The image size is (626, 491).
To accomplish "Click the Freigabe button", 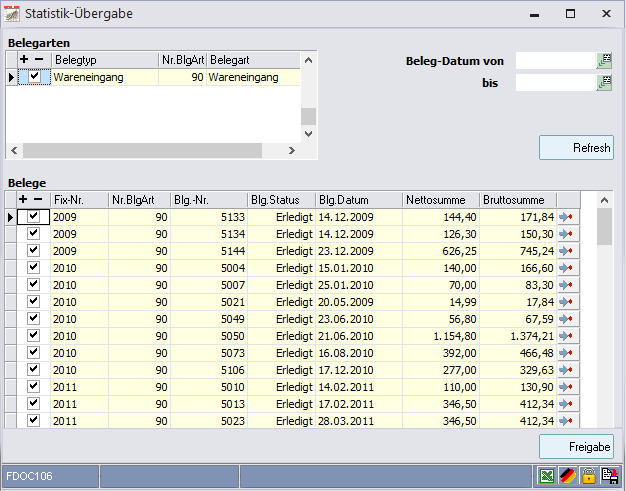I will [576, 447].
